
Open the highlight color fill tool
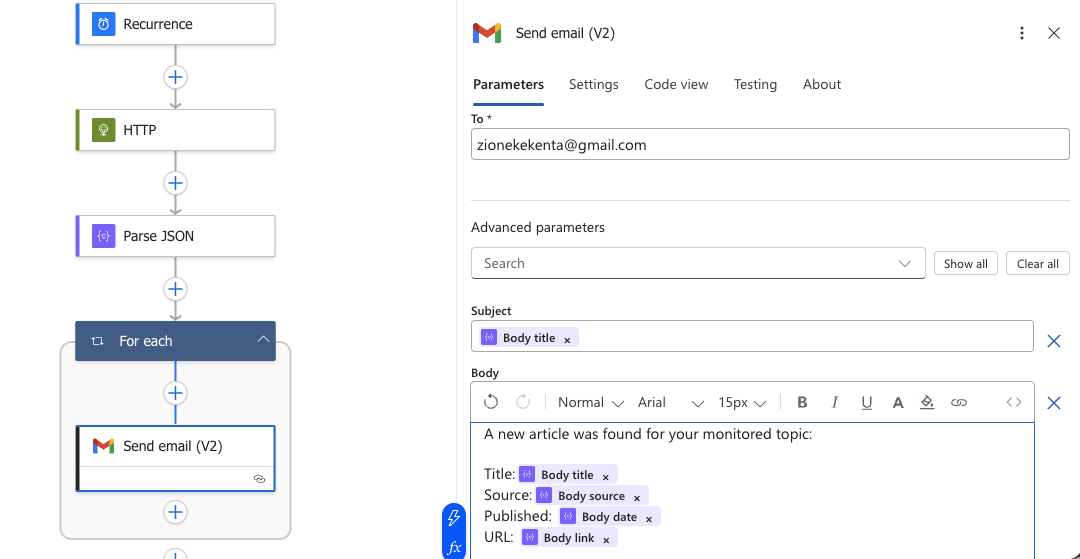[927, 402]
